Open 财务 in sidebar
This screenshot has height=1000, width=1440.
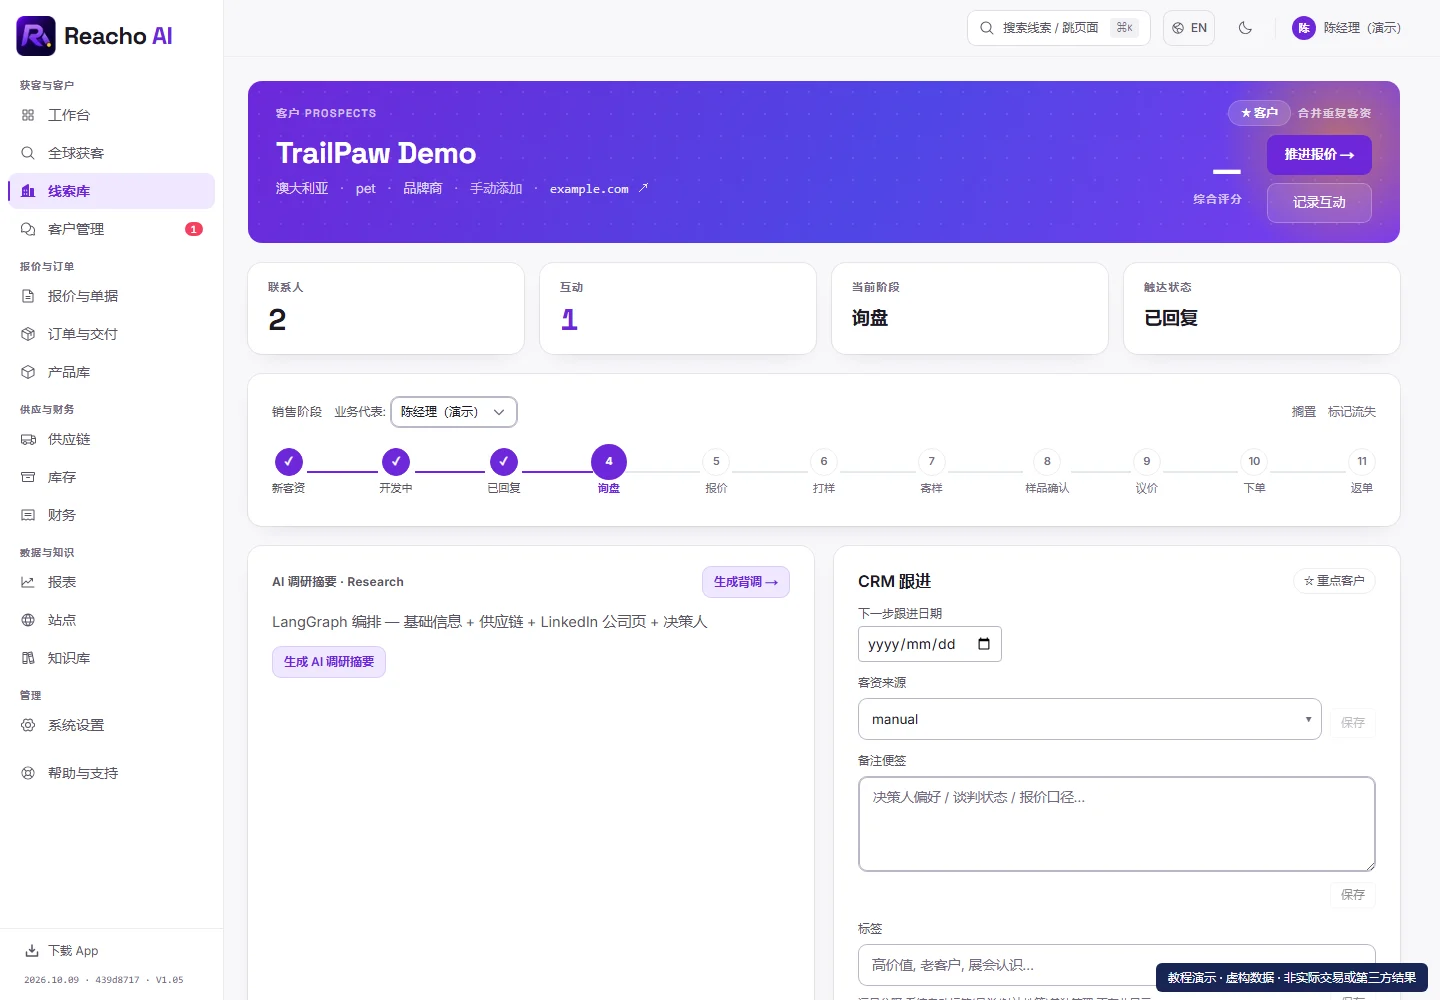[x=111, y=515]
